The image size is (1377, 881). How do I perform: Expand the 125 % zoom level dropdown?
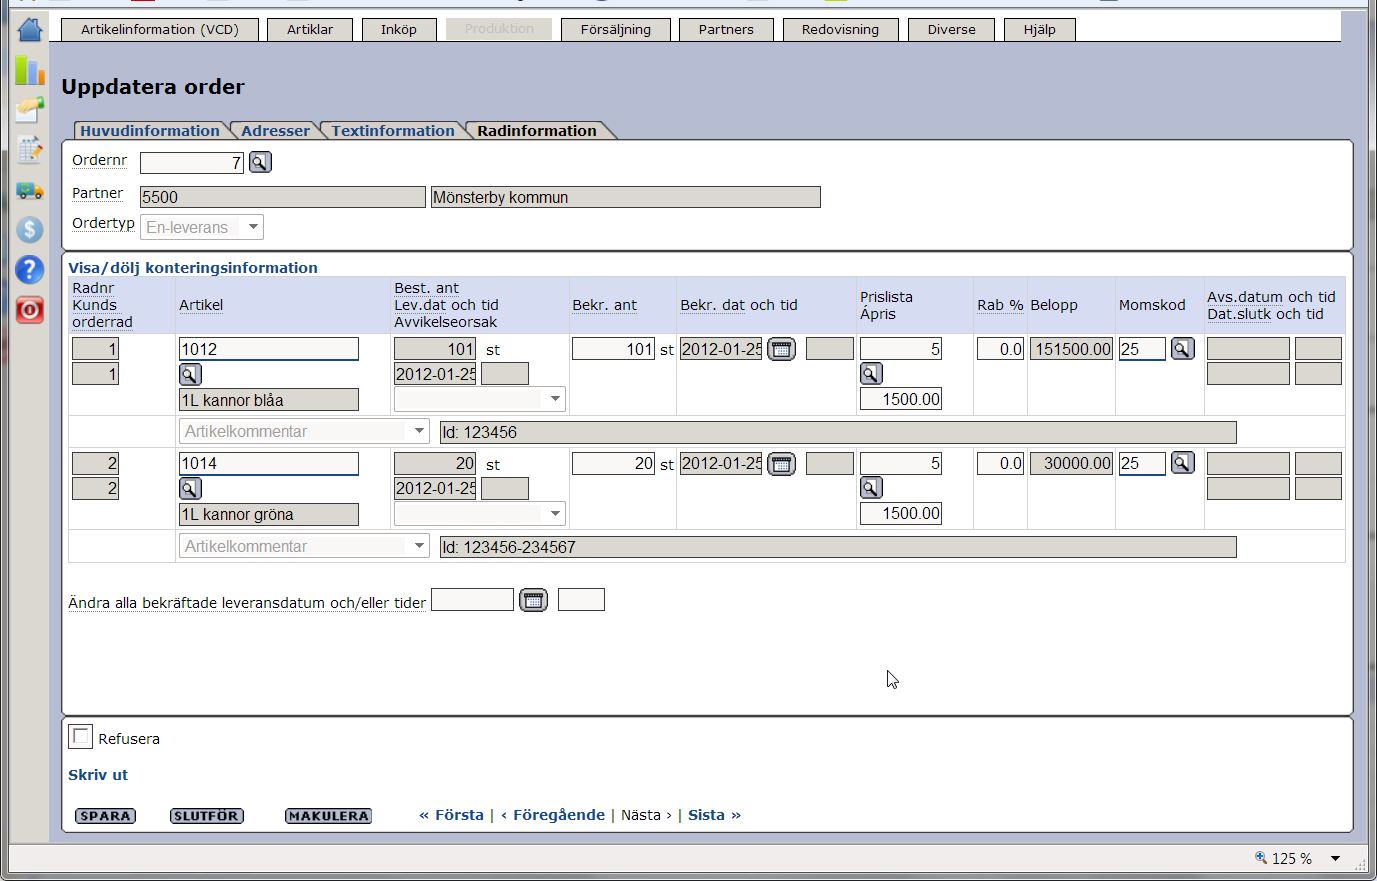pos(1335,858)
